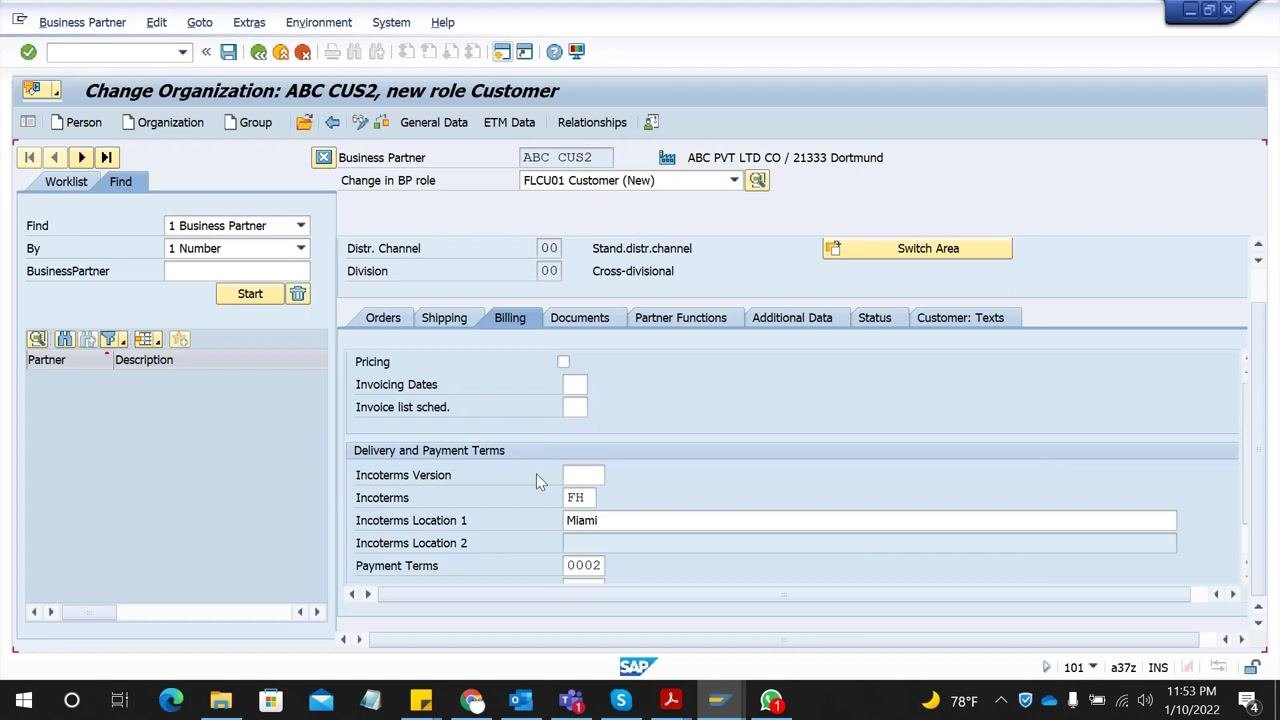
Task: Go to first record navigation arrow
Action: coord(30,157)
